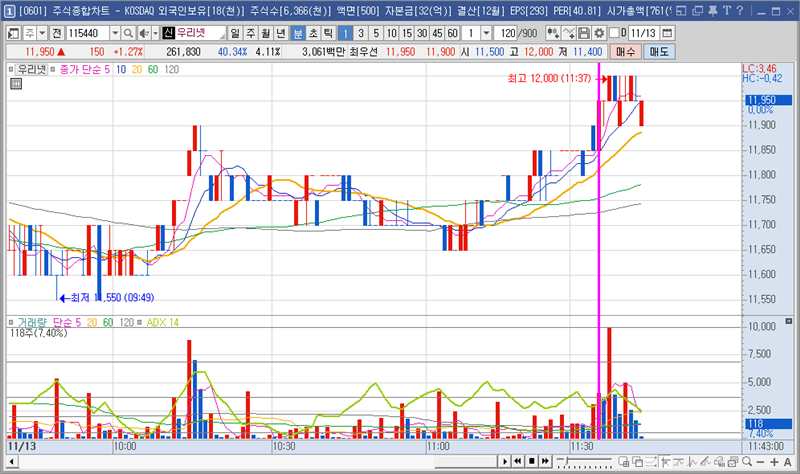Switch to the 일 (daily) chart period
800x474 pixels.
click(x=235, y=33)
